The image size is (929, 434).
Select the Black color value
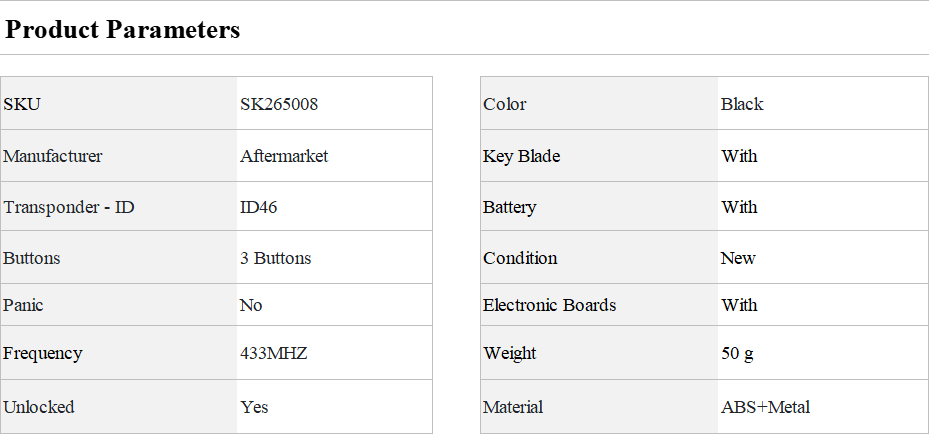point(742,104)
